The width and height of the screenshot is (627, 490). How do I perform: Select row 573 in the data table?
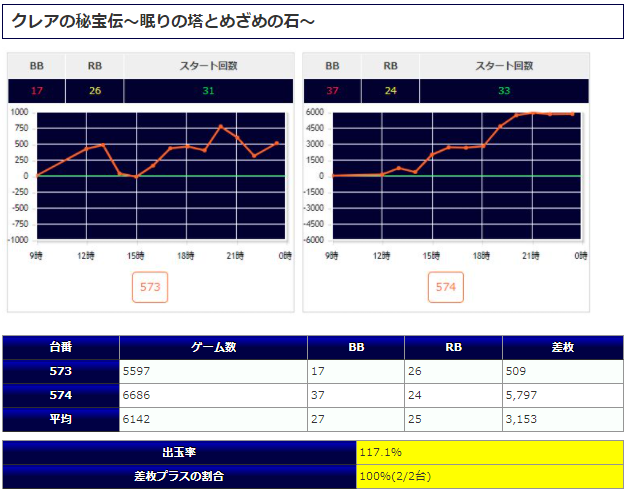tap(61, 371)
